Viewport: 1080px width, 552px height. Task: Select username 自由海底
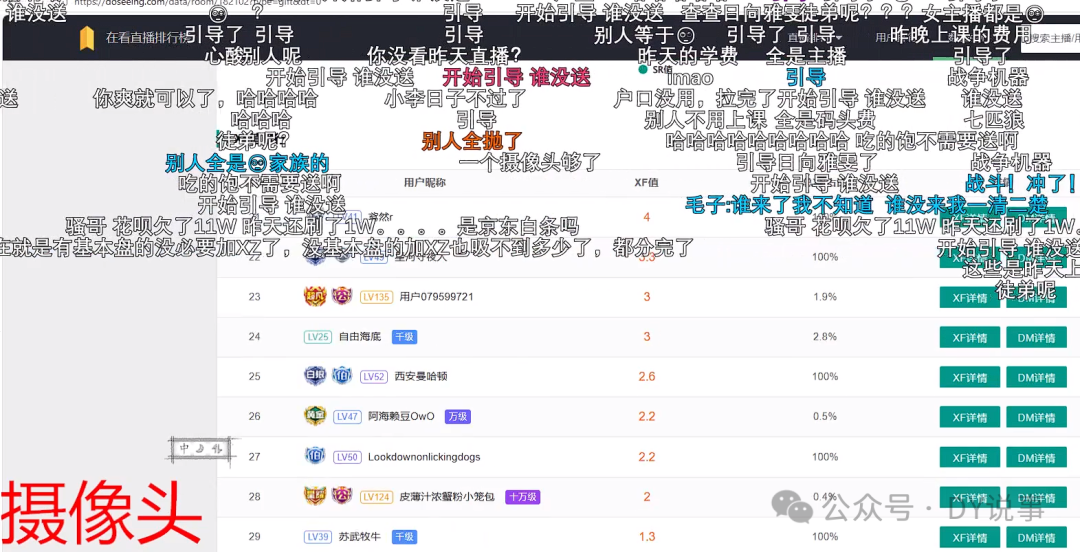click(360, 337)
